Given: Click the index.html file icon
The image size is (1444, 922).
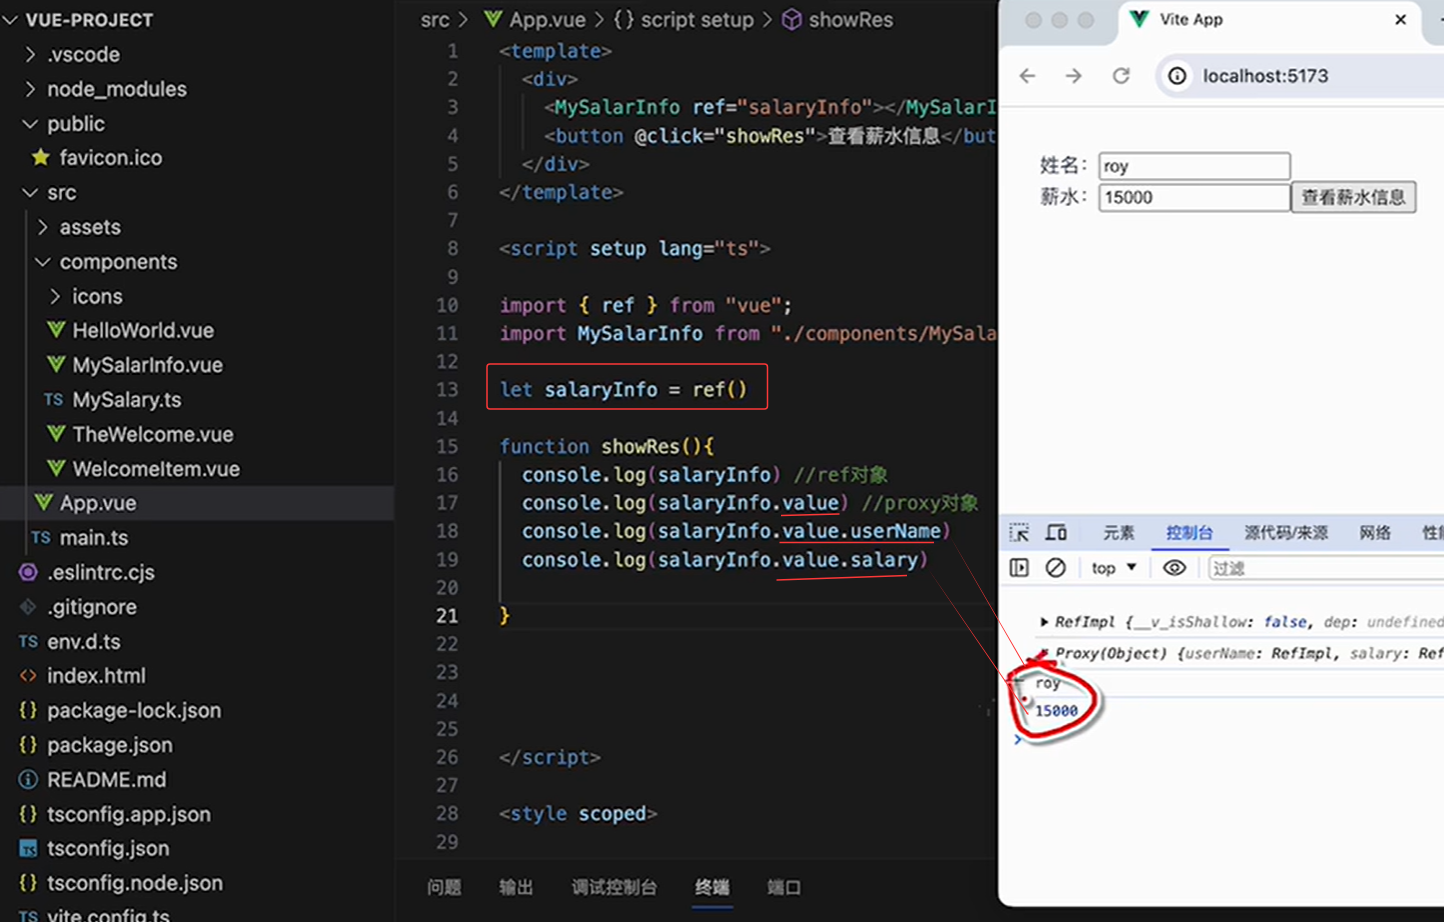Looking at the screenshot, I should 28,676.
